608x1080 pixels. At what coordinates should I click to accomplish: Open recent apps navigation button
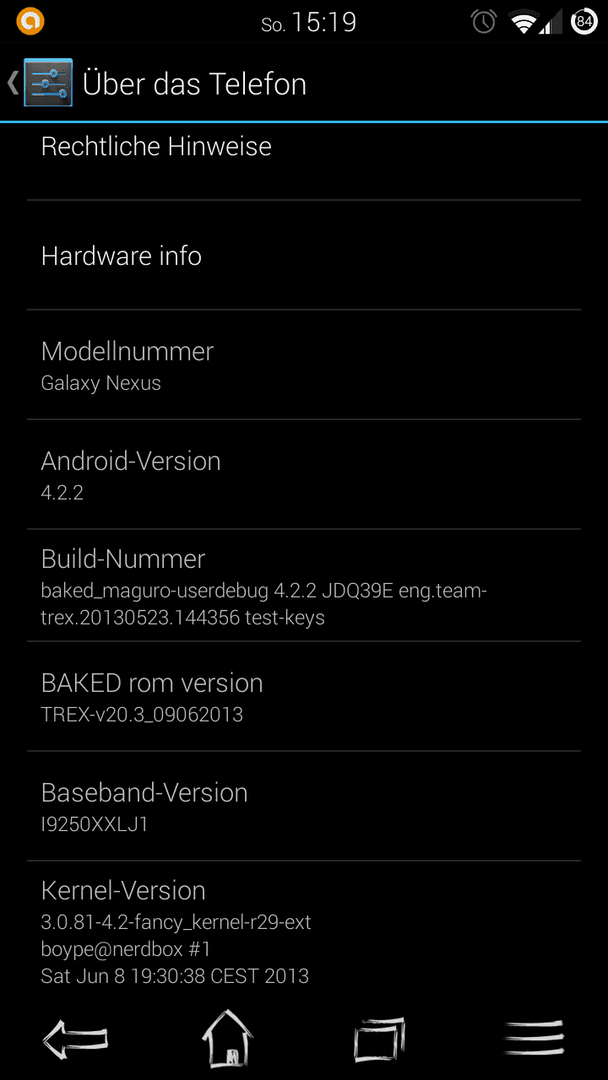click(379, 1038)
